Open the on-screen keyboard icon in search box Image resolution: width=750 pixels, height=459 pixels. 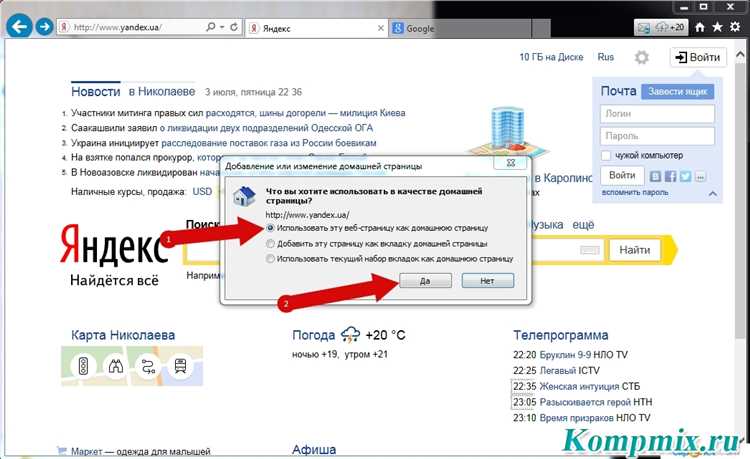click(x=589, y=250)
